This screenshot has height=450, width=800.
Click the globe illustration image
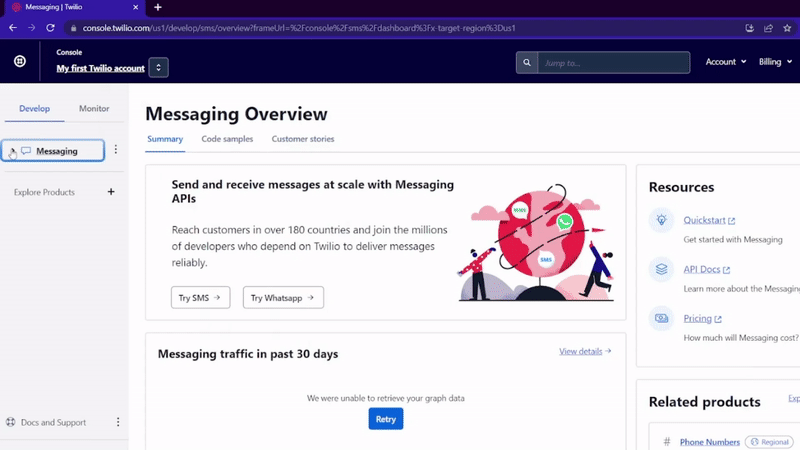[536, 242]
